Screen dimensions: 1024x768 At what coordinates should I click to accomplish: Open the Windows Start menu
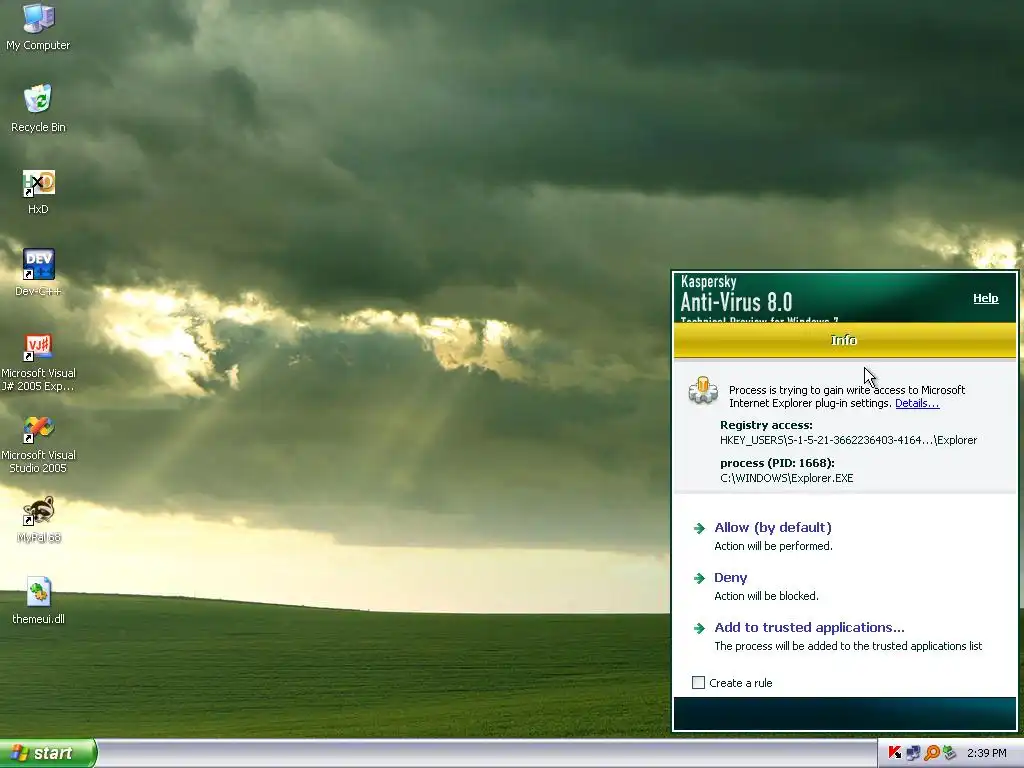click(x=48, y=753)
